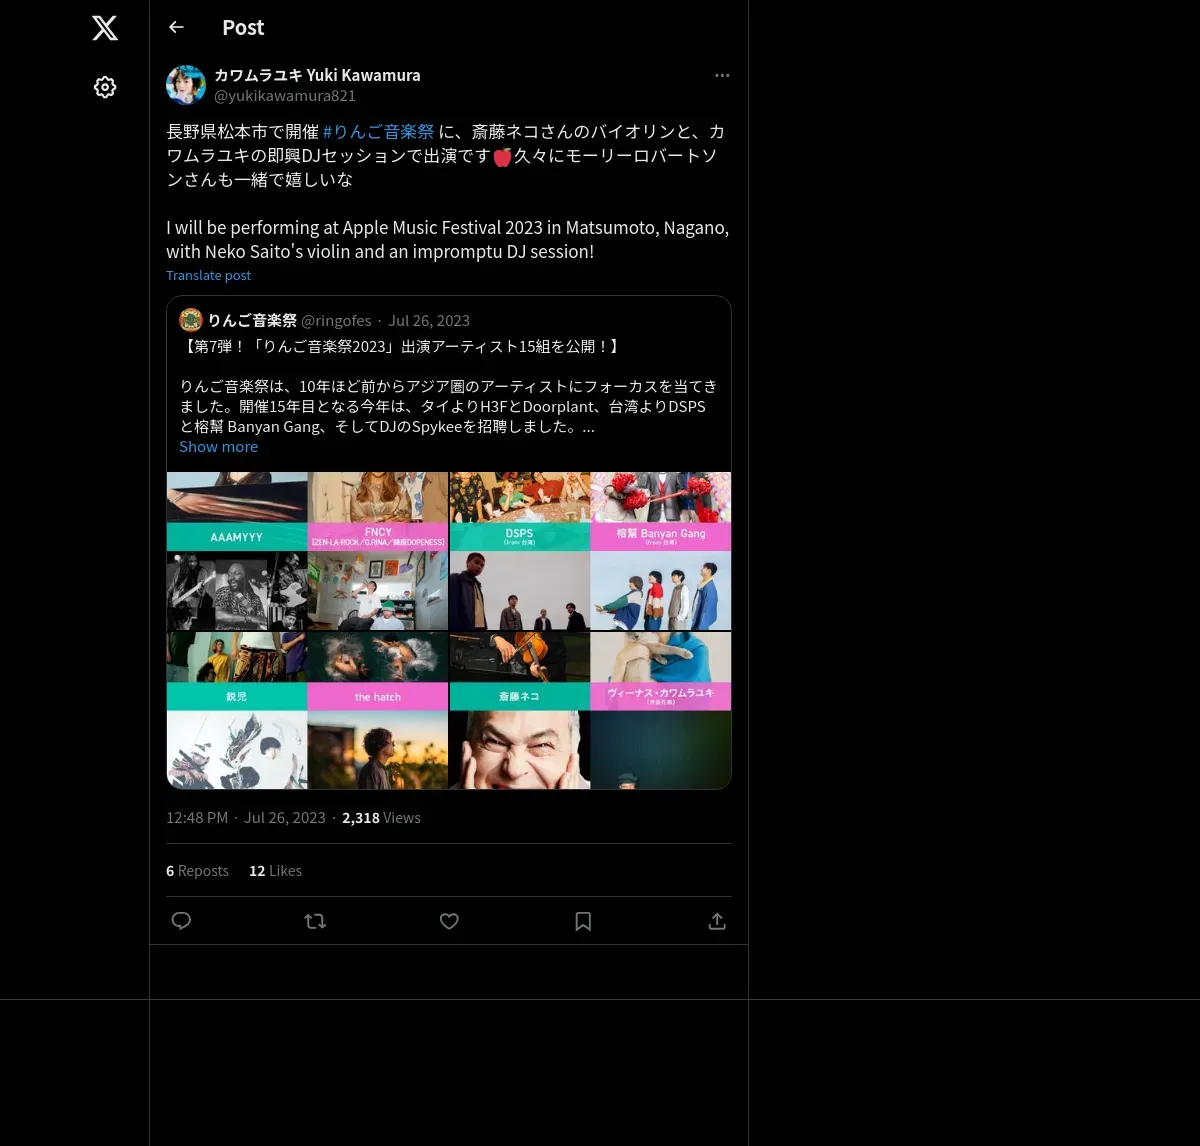Click Translate post link
Image resolution: width=1200 pixels, height=1146 pixels.
208,275
